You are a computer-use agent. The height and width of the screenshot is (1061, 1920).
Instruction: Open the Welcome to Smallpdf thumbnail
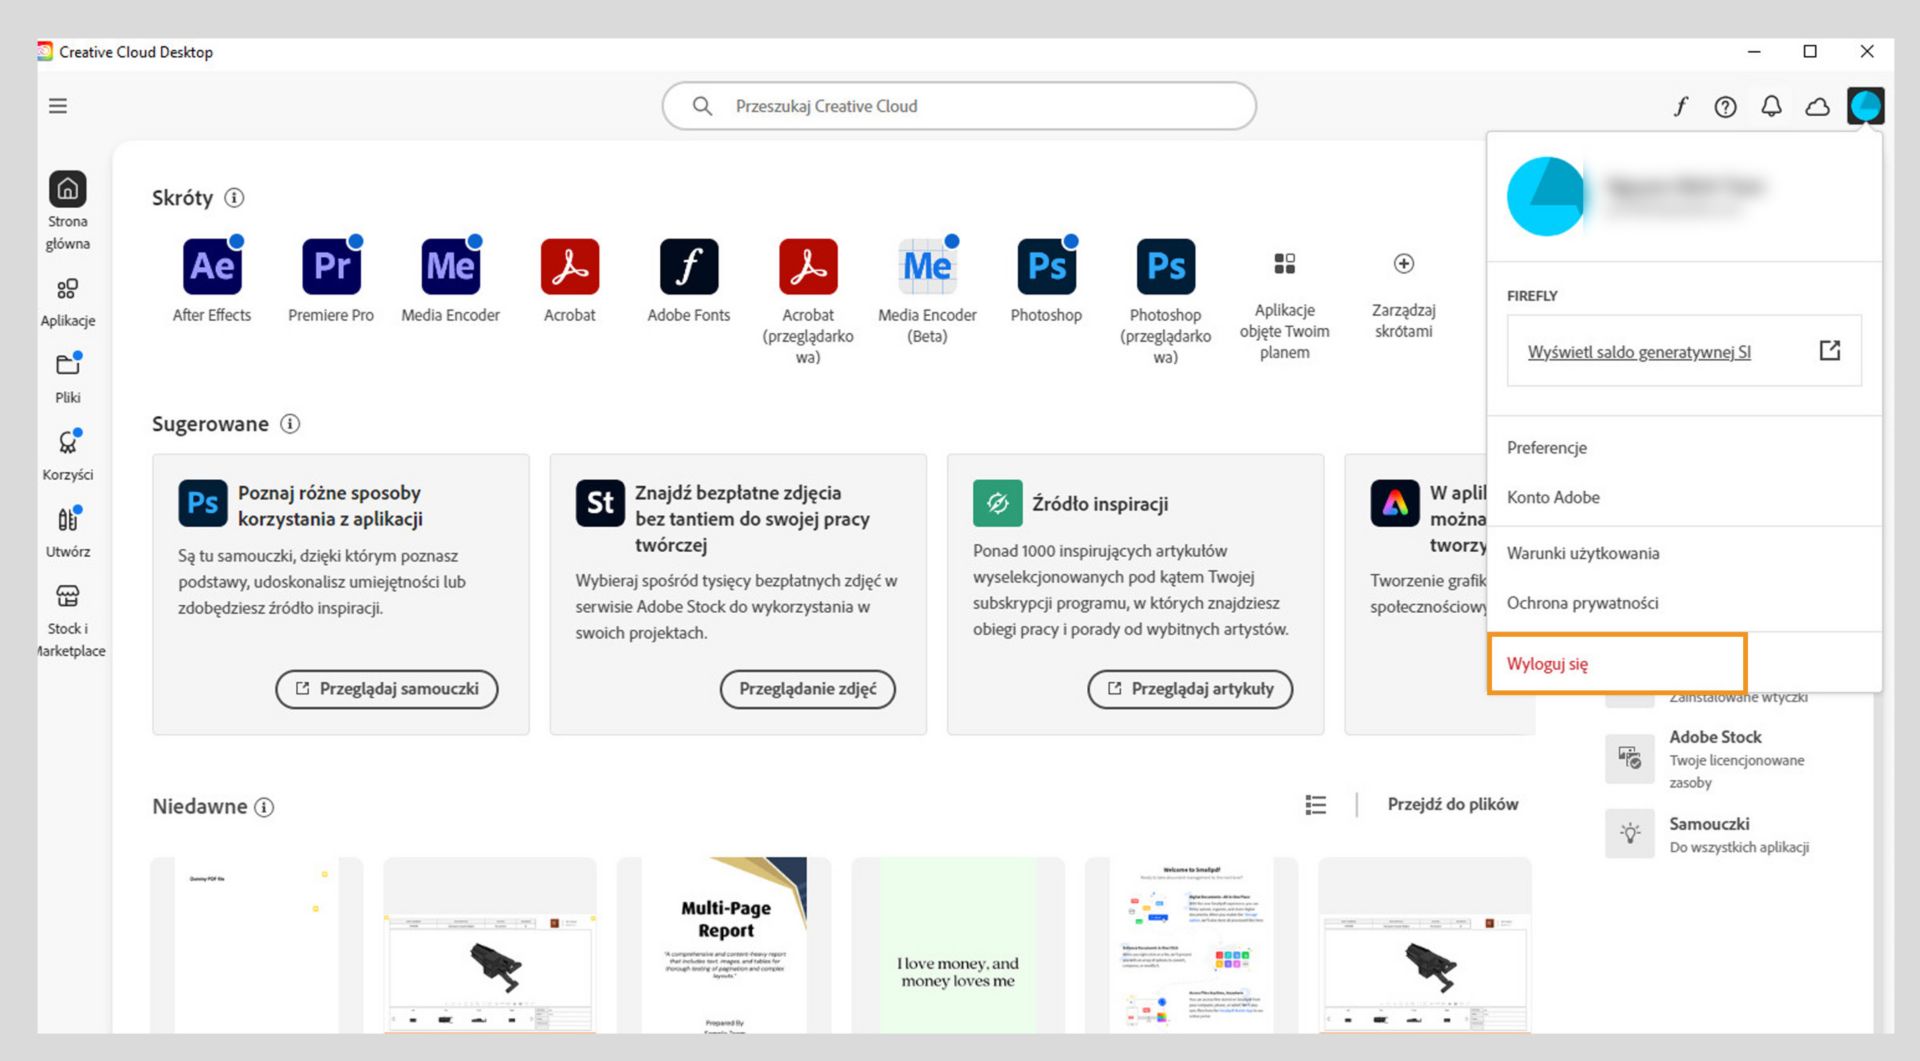point(1191,945)
